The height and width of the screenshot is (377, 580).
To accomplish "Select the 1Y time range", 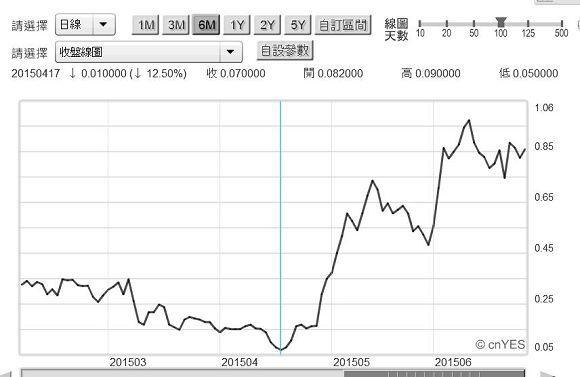I will [x=237, y=25].
